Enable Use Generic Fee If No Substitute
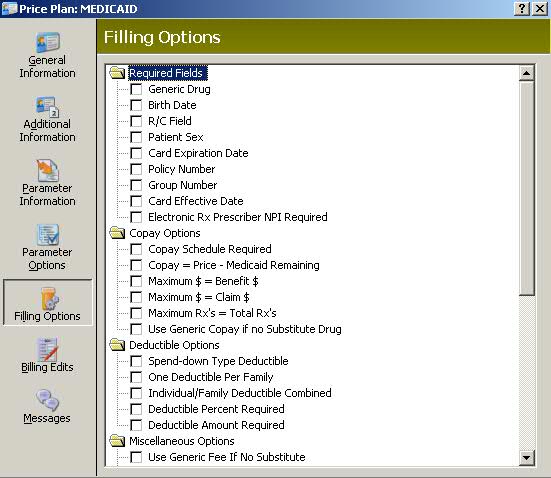Screen dimensions: 551x478 pos(136,457)
